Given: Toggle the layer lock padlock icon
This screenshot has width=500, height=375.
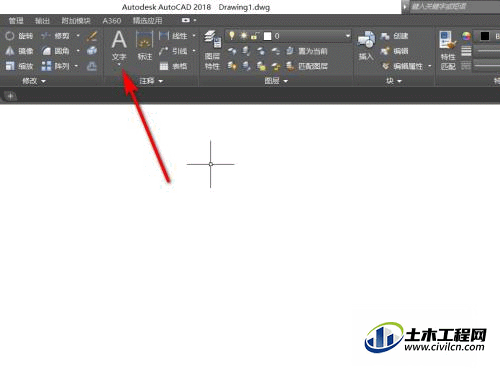Looking at the screenshot, I should tap(255, 36).
